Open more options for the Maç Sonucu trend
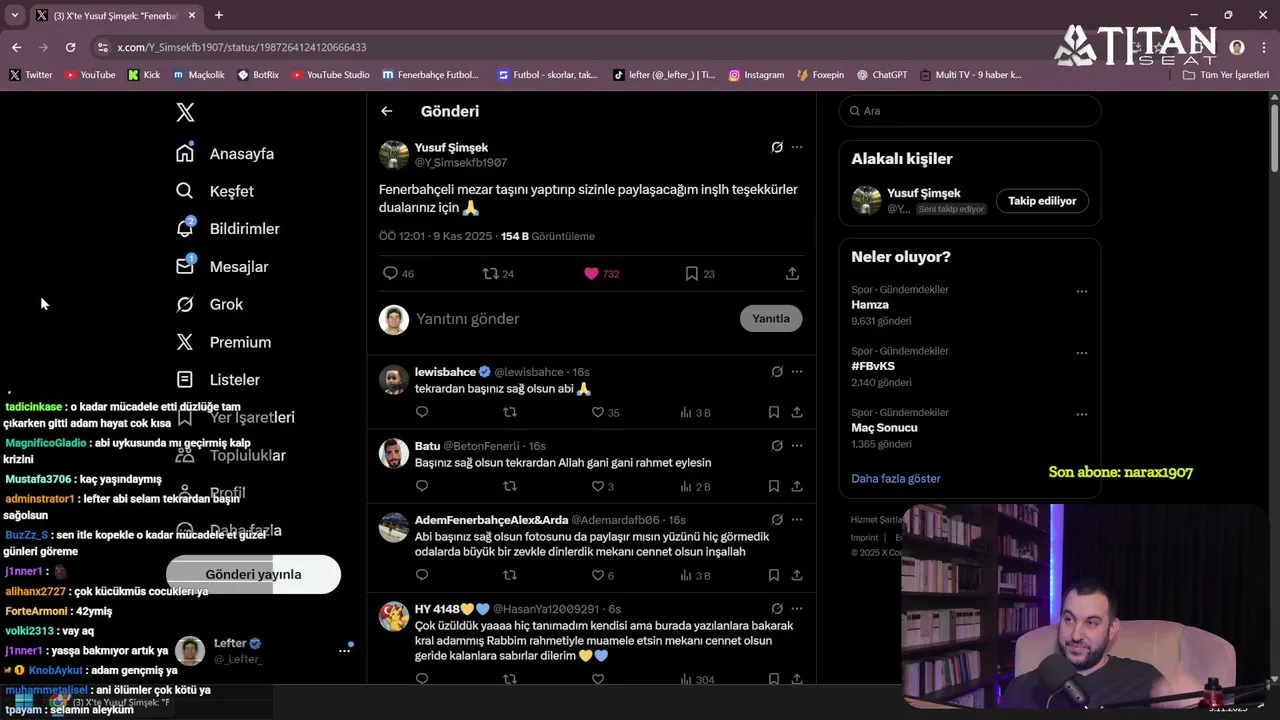The width and height of the screenshot is (1280, 720). click(1081, 415)
